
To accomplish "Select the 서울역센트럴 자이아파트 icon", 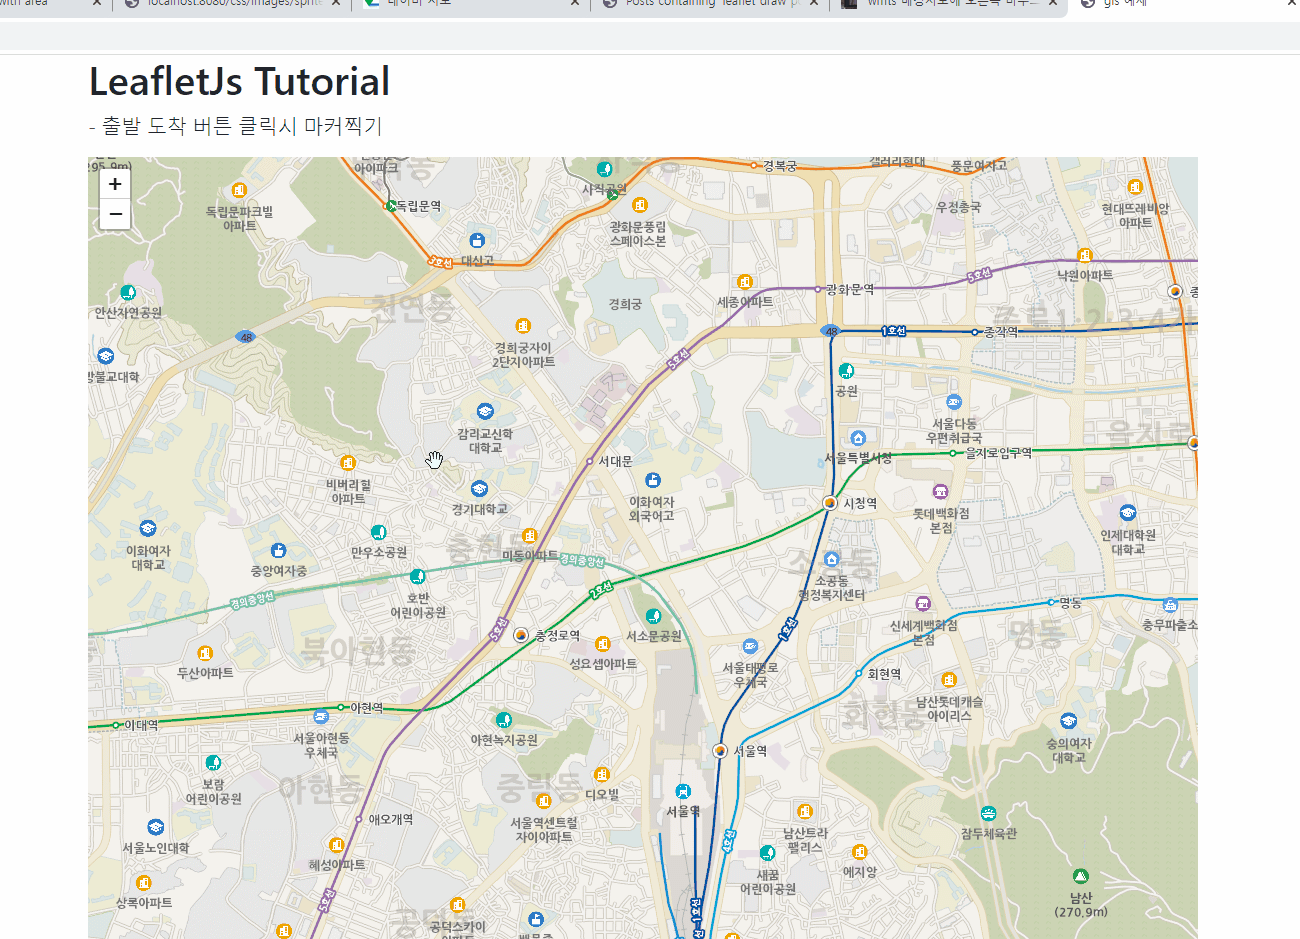I will pyautogui.click(x=543, y=801).
